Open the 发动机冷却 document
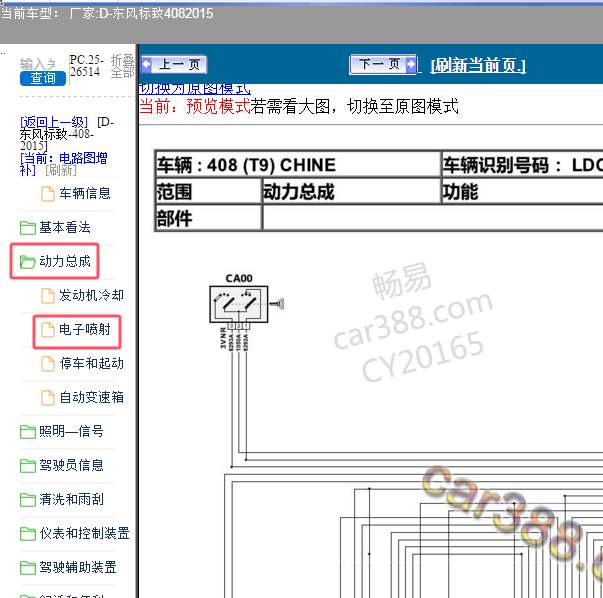The image size is (603, 598). [91, 295]
